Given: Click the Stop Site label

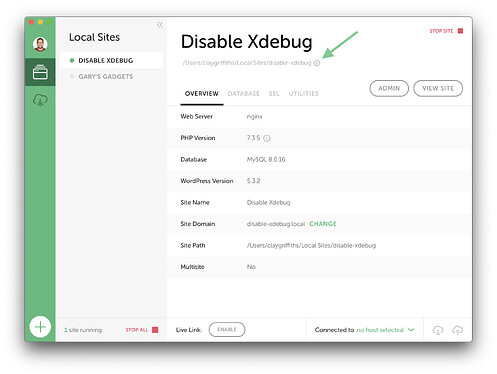Looking at the screenshot, I should 441,31.
